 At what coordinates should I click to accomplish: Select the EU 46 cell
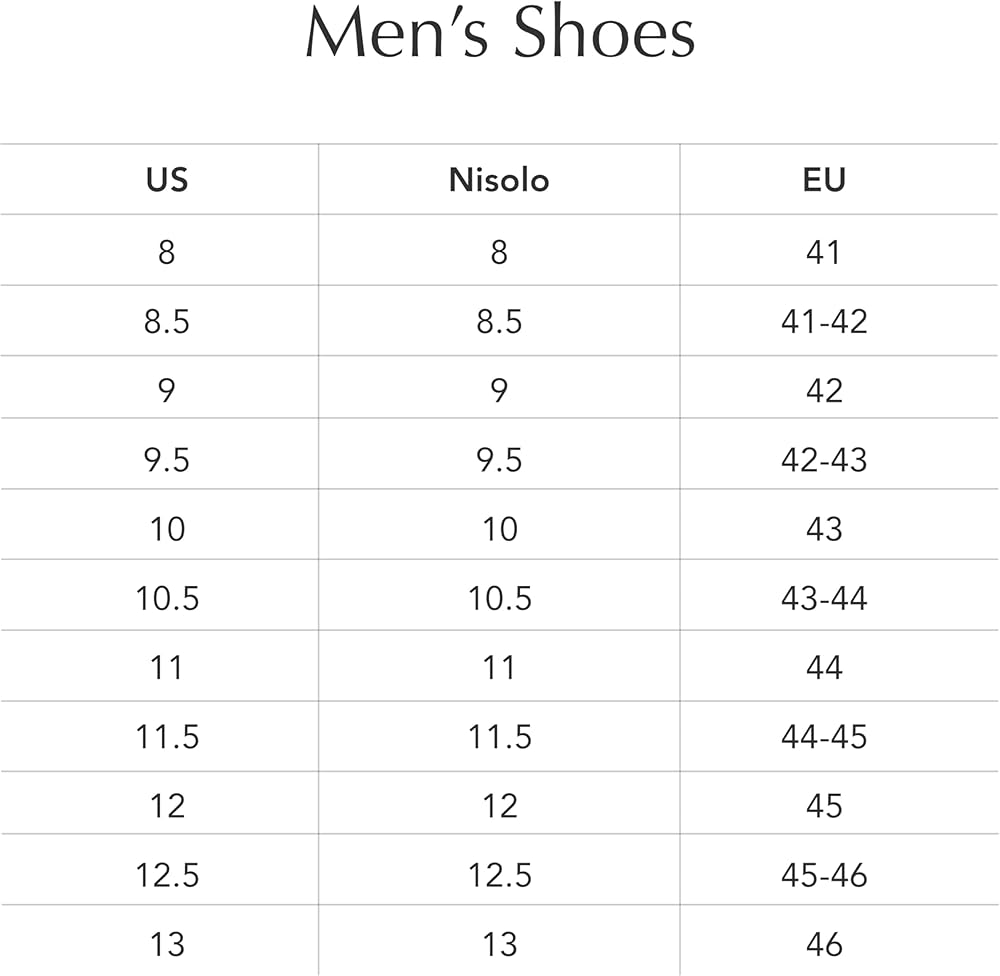tap(824, 944)
